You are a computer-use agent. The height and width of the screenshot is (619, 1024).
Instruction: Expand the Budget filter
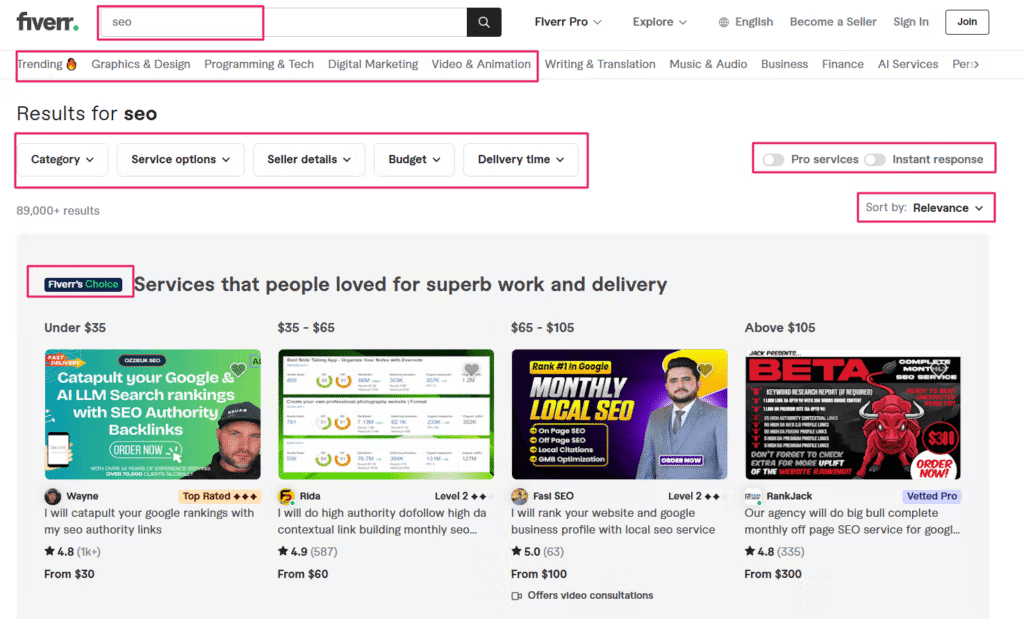tap(414, 159)
